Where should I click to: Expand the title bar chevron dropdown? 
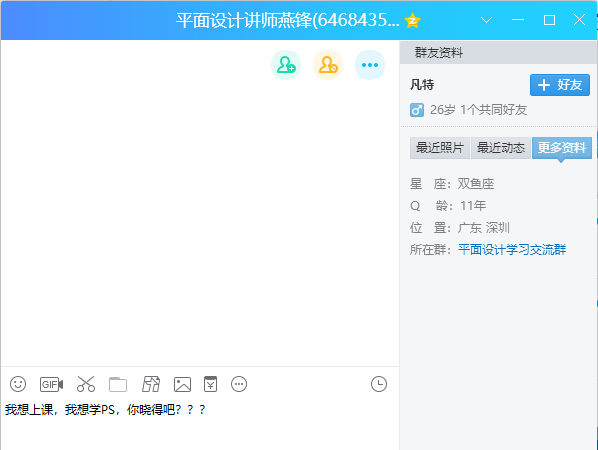(486, 20)
